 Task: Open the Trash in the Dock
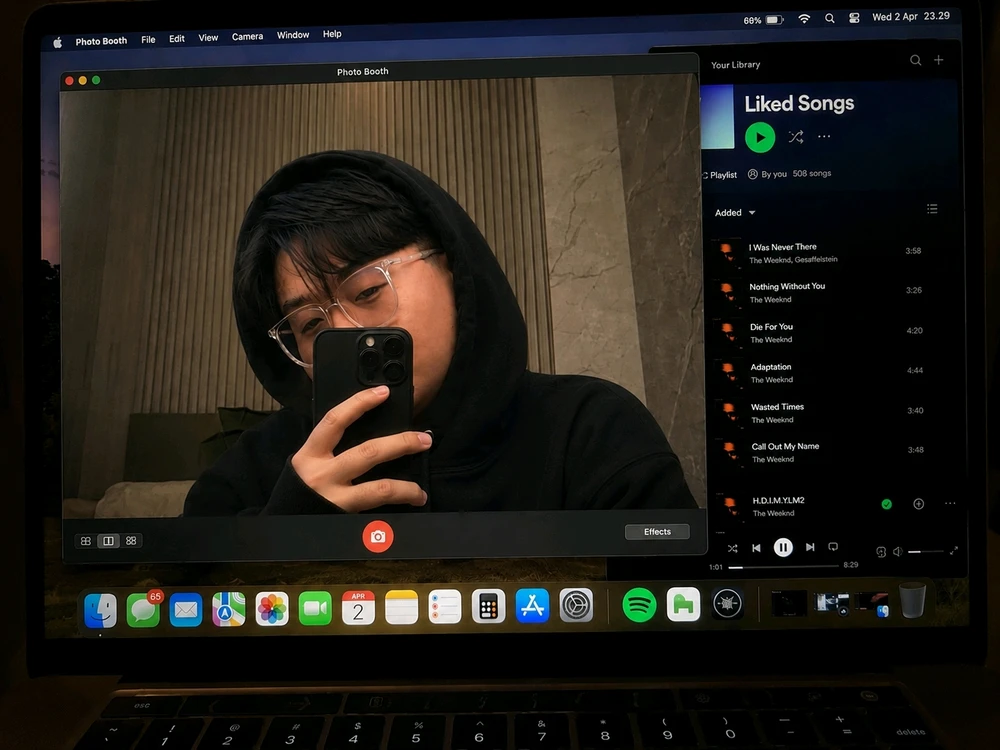point(913,599)
